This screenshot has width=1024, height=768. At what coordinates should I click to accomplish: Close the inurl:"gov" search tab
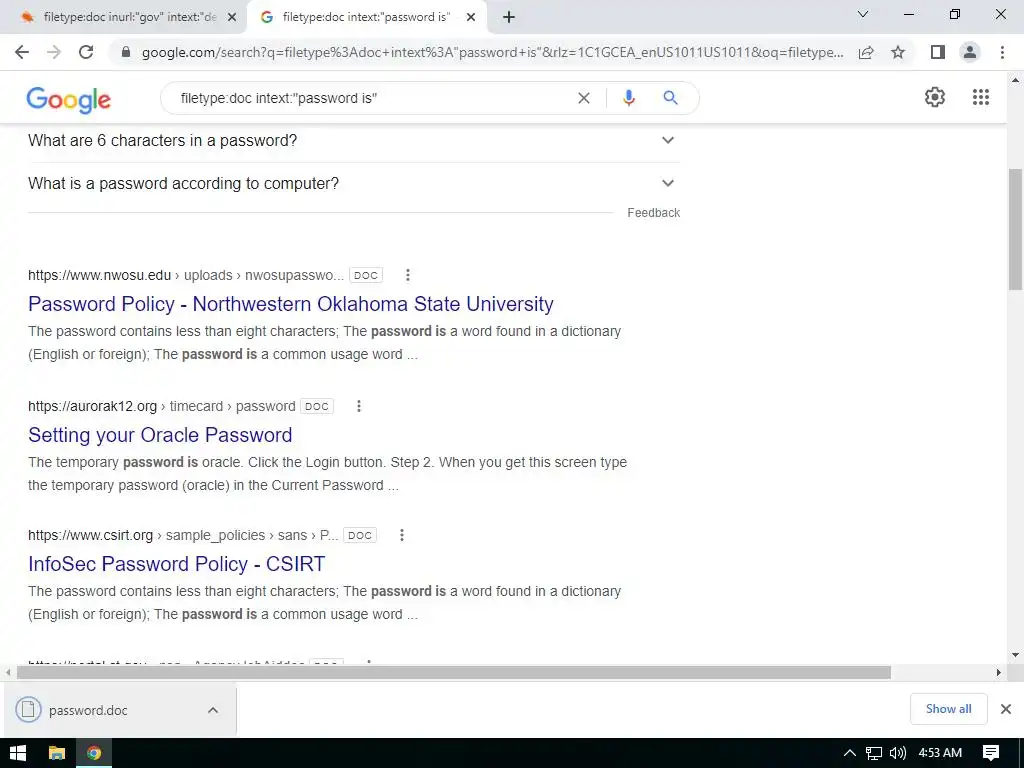pyautogui.click(x=232, y=18)
